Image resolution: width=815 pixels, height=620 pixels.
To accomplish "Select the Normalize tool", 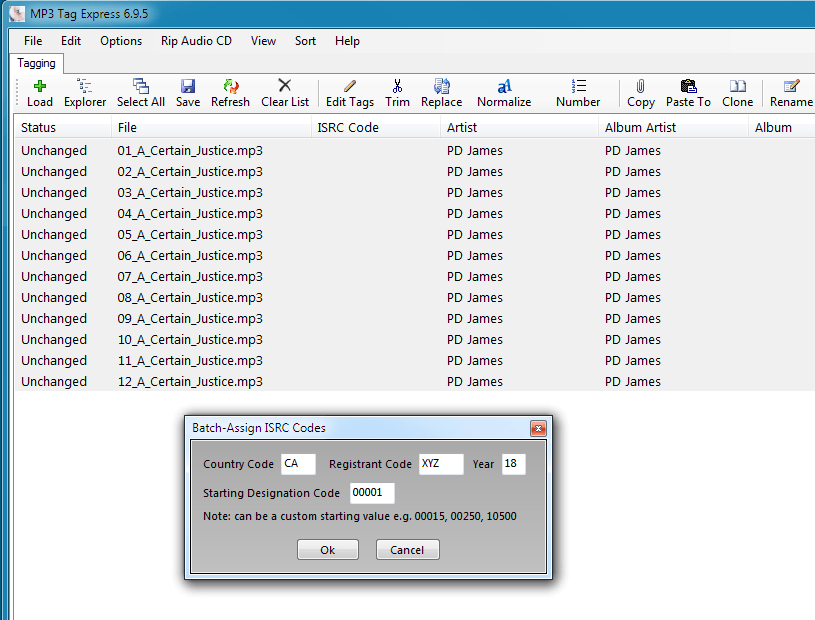I will [x=503, y=92].
